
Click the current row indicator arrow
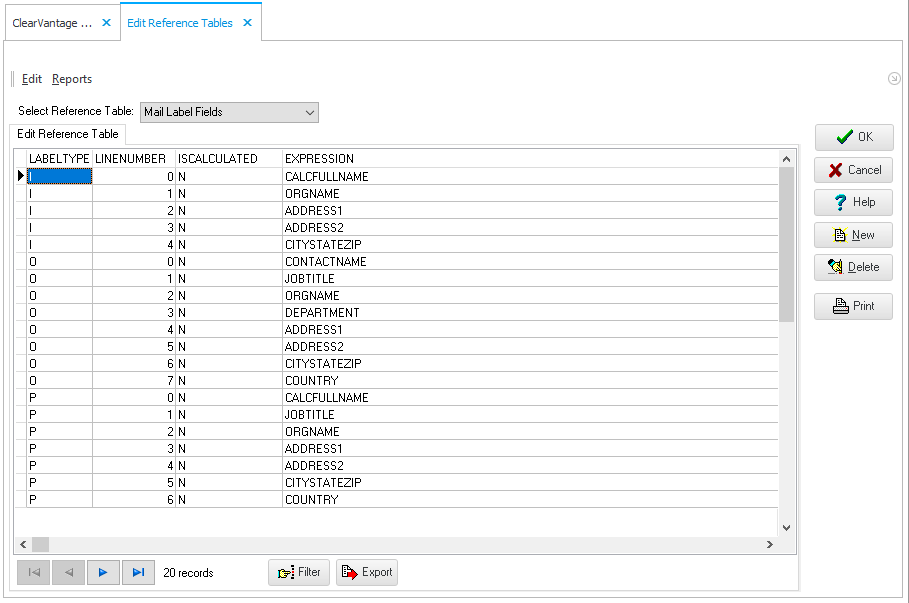(x=21, y=176)
